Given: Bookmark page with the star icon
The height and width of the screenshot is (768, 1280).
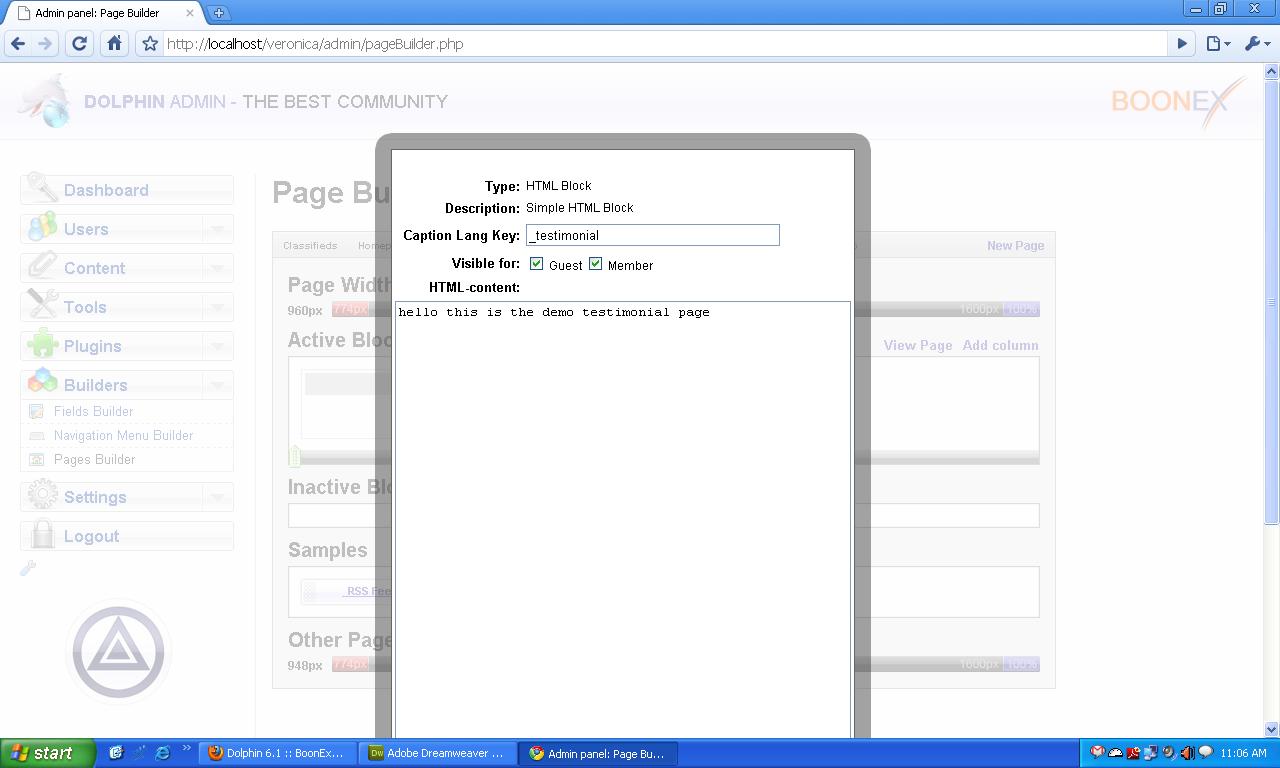Looking at the screenshot, I should 150,44.
